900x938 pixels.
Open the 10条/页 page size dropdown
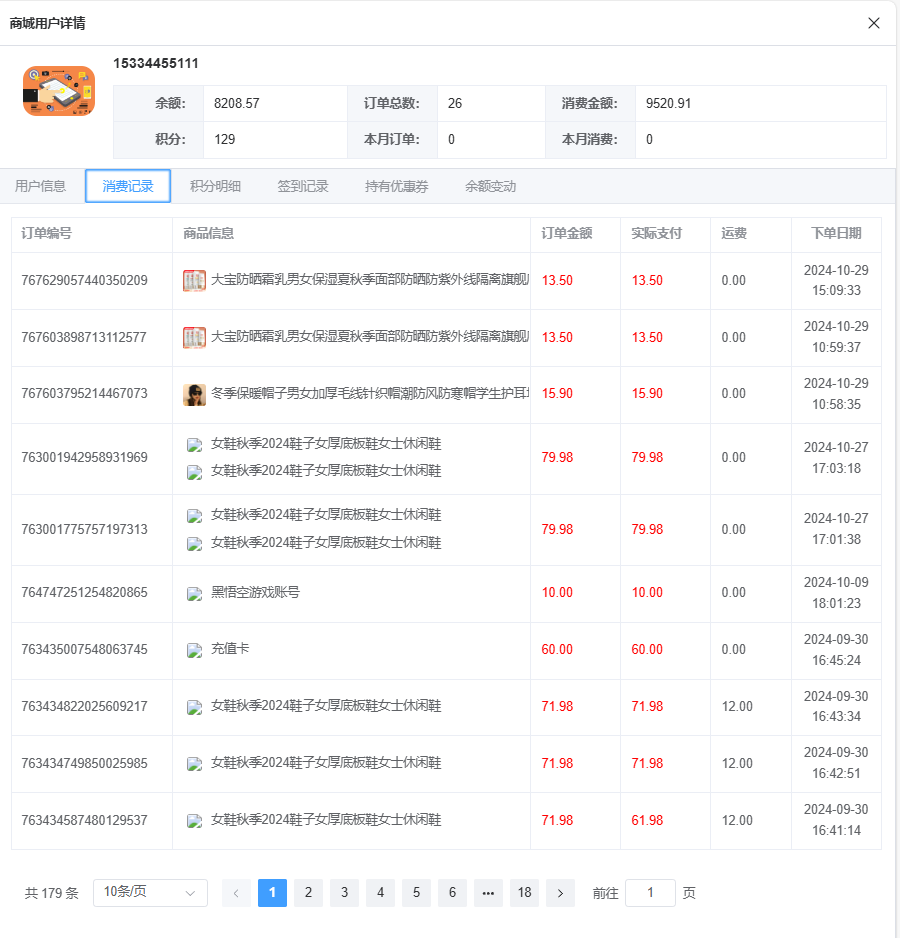tap(150, 893)
